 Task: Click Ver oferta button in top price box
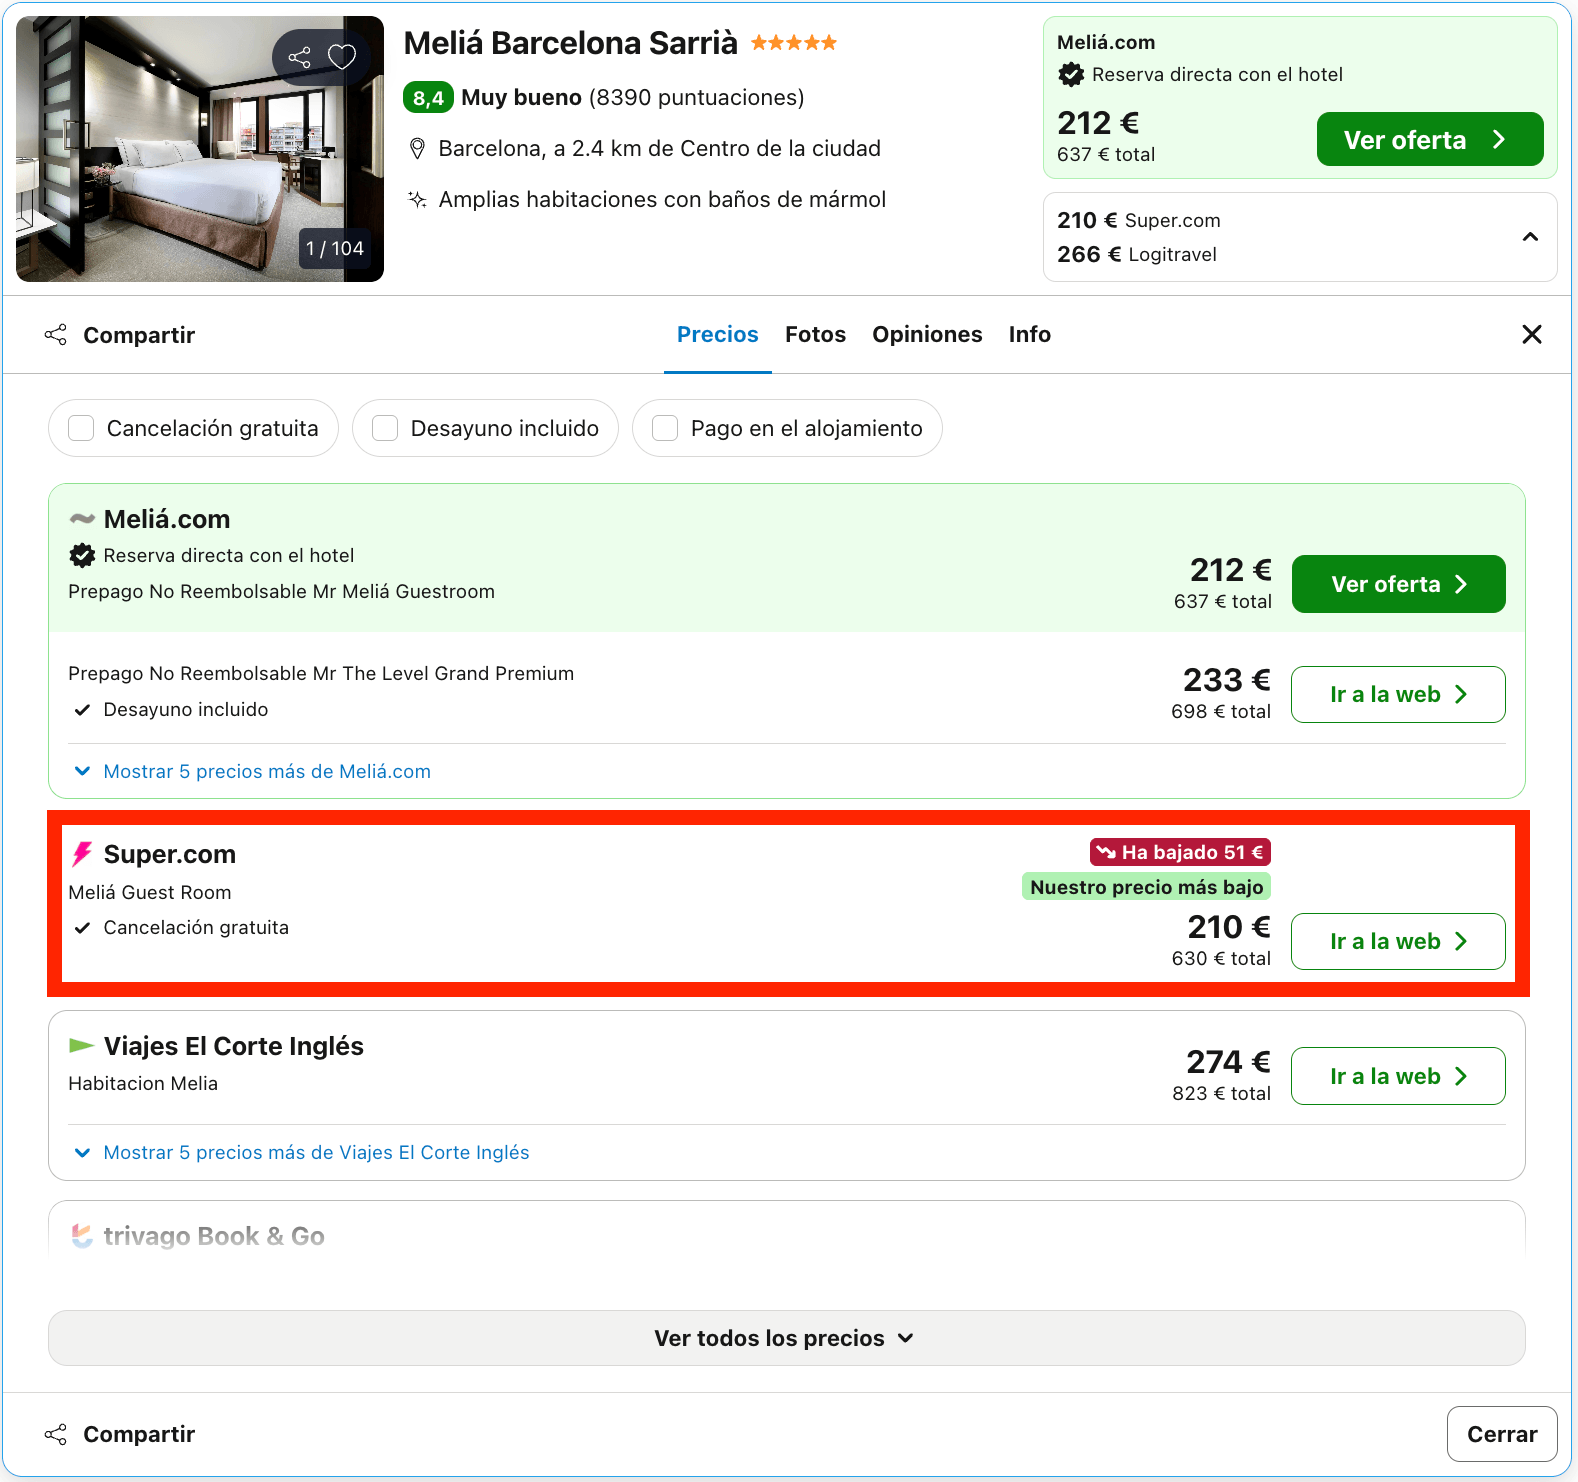[1430, 139]
